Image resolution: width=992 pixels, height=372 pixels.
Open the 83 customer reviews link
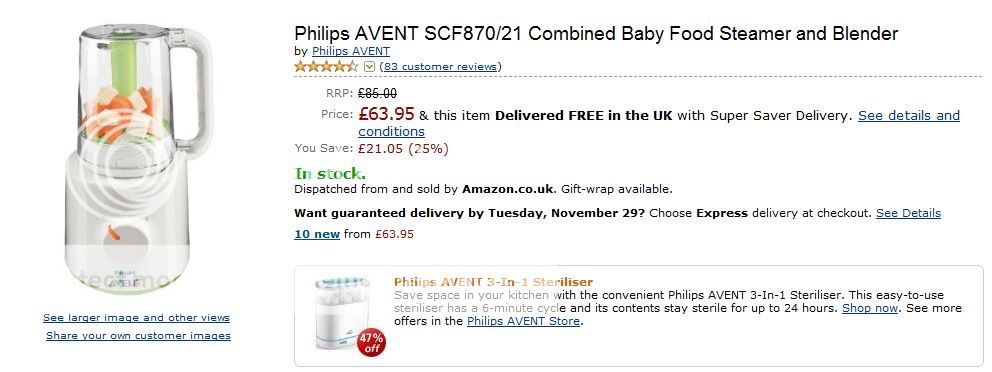441,66
